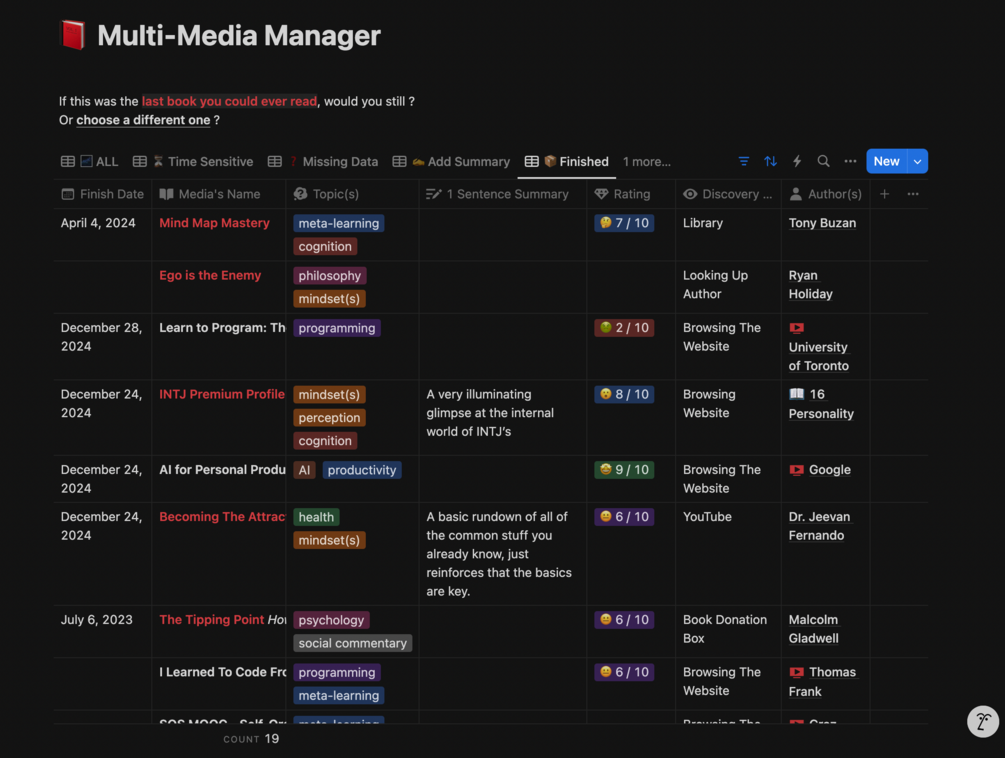Viewport: 1005px width, 758px height.
Task: Click the psychology topic tag
Action: click(x=331, y=620)
